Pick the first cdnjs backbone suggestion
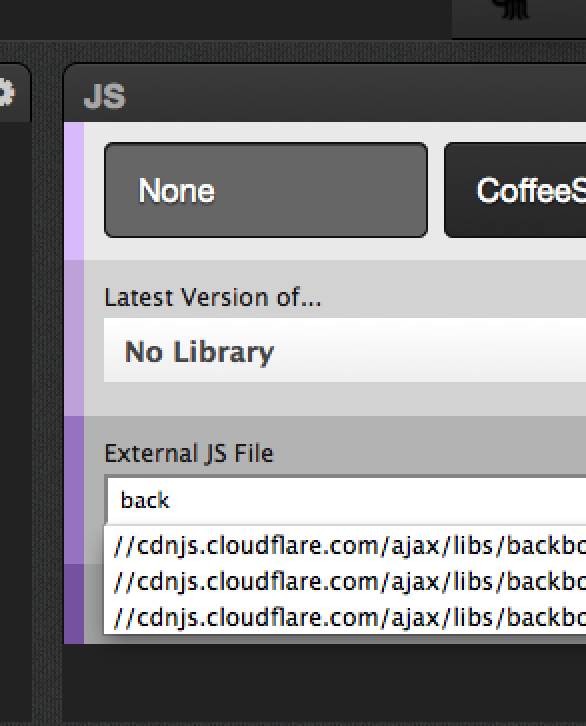This screenshot has width=586, height=726. (349, 545)
